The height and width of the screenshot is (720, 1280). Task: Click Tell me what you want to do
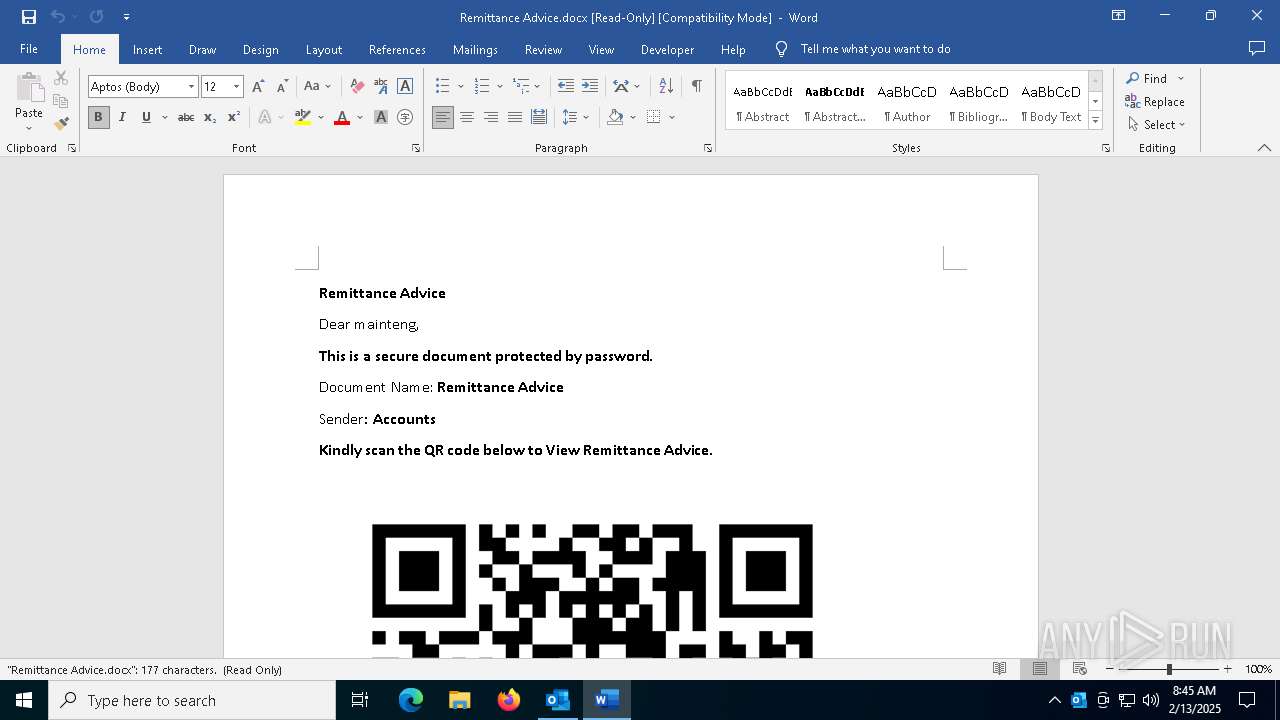pyautogui.click(x=875, y=49)
